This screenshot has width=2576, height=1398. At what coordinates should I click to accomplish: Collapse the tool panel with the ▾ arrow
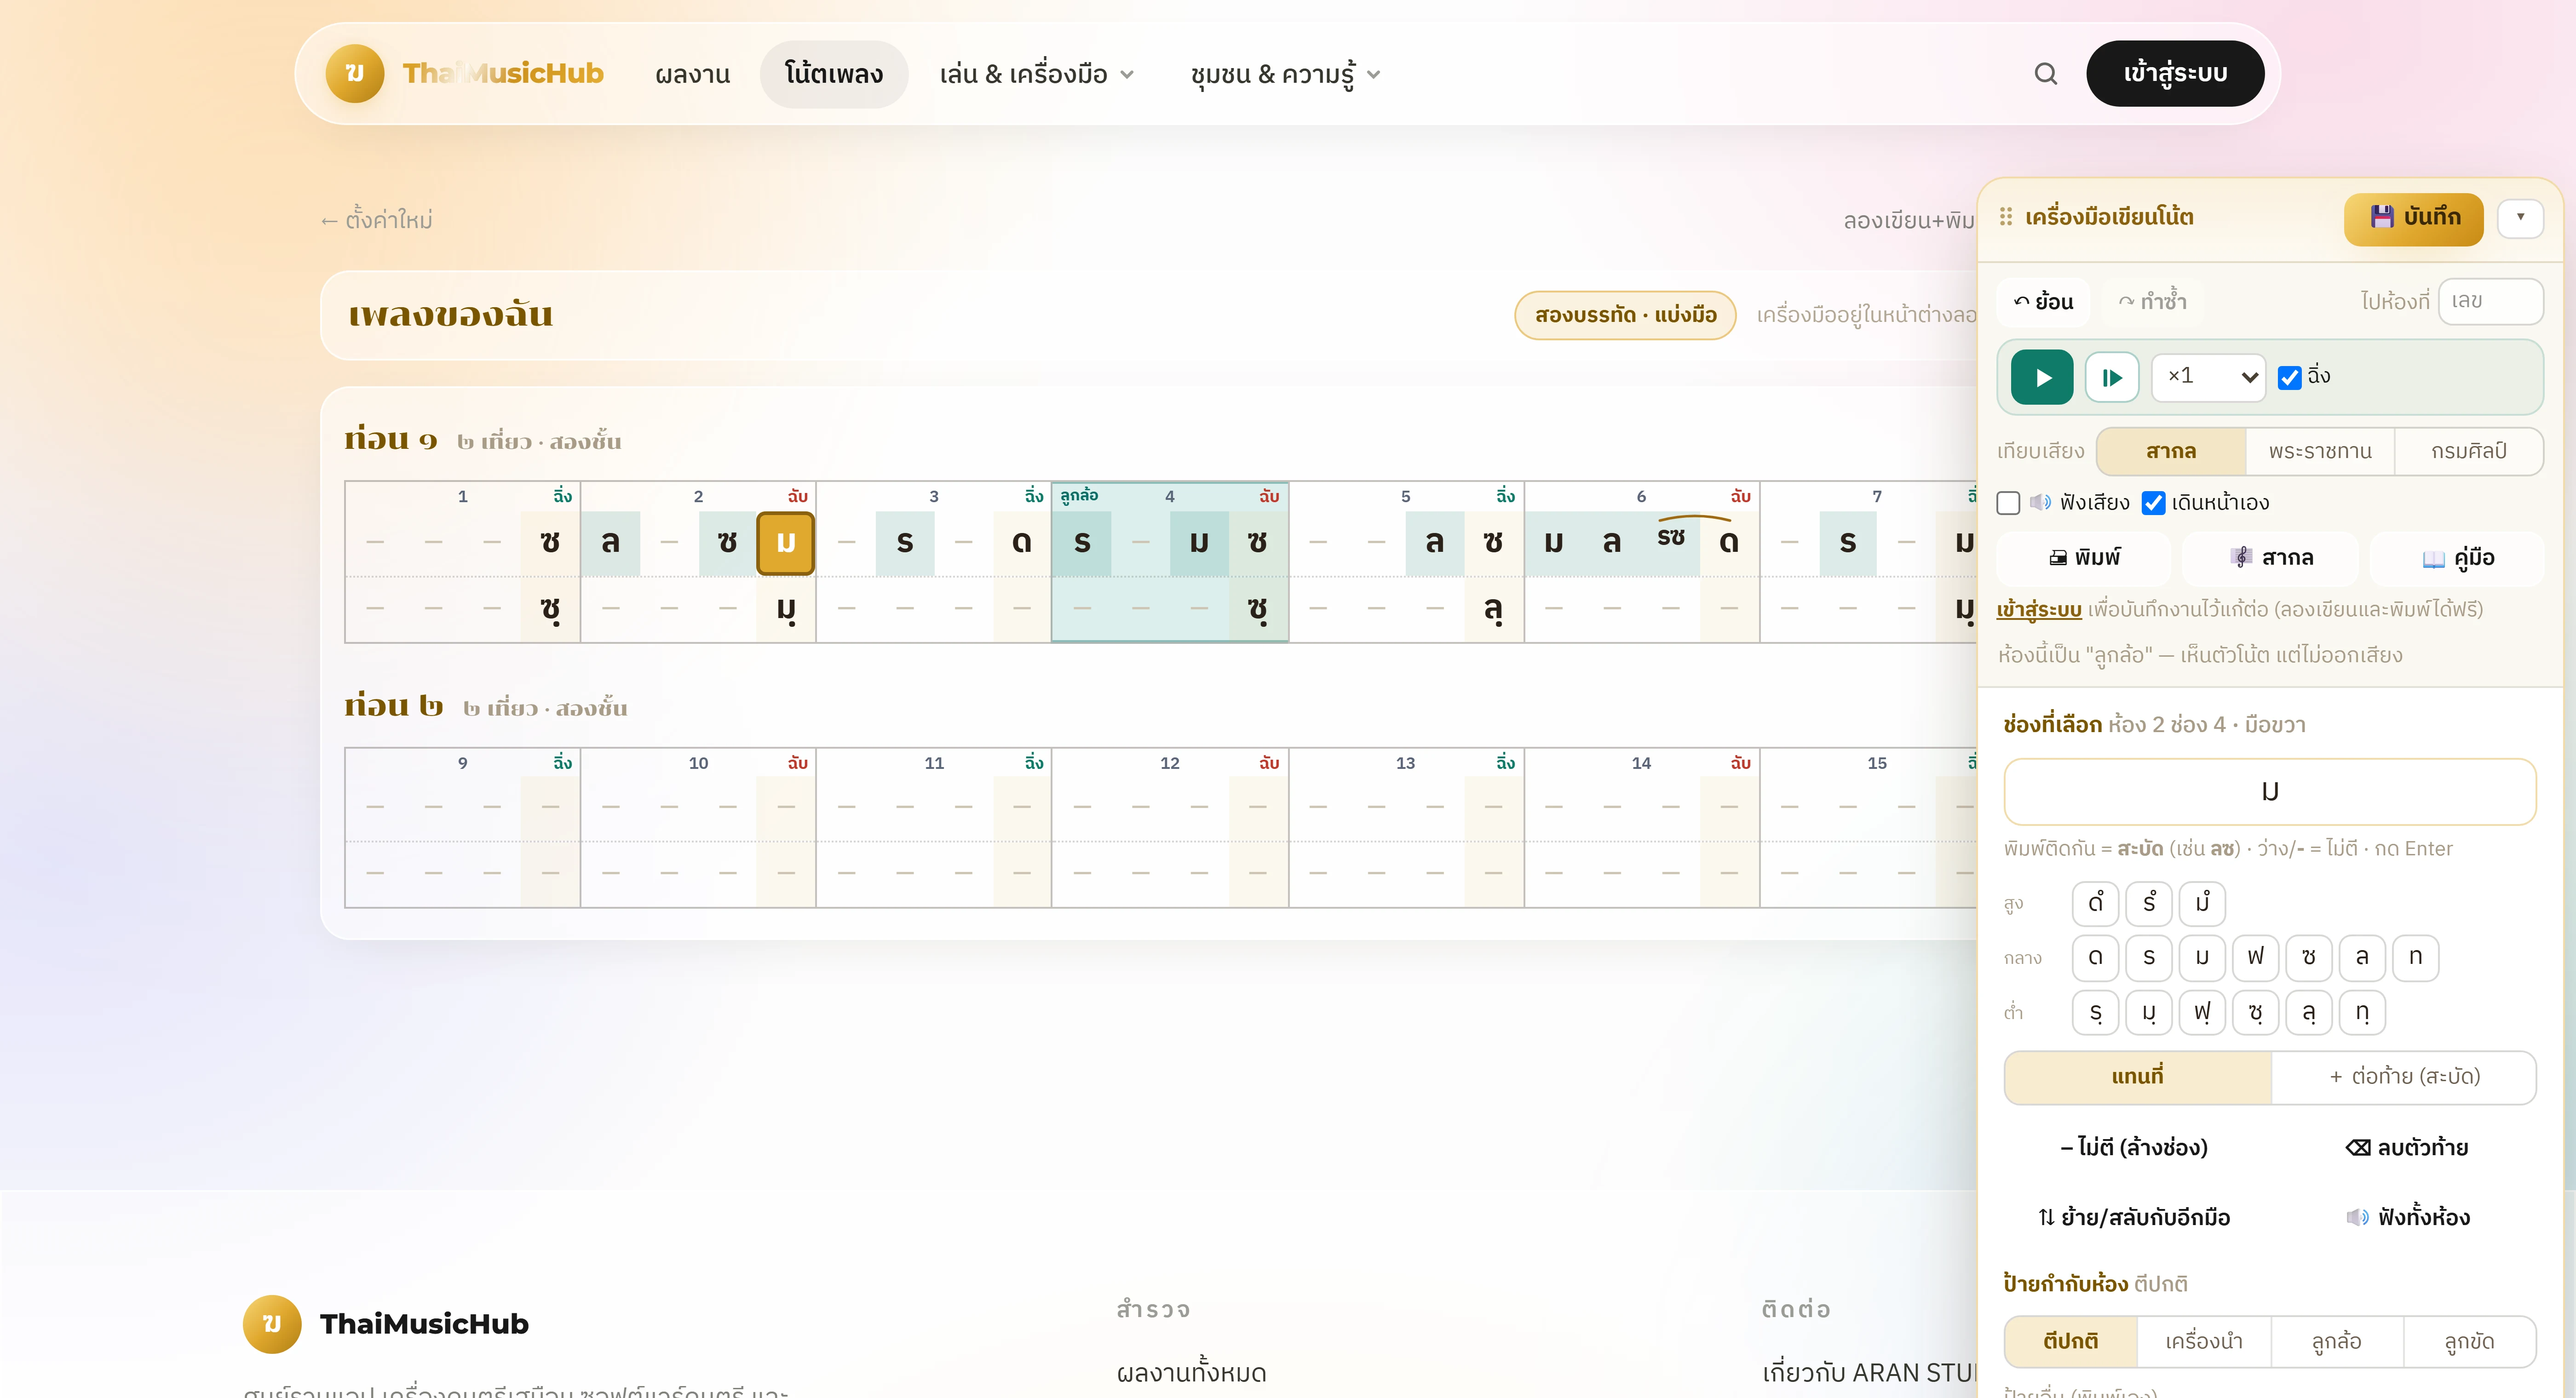tap(2520, 217)
